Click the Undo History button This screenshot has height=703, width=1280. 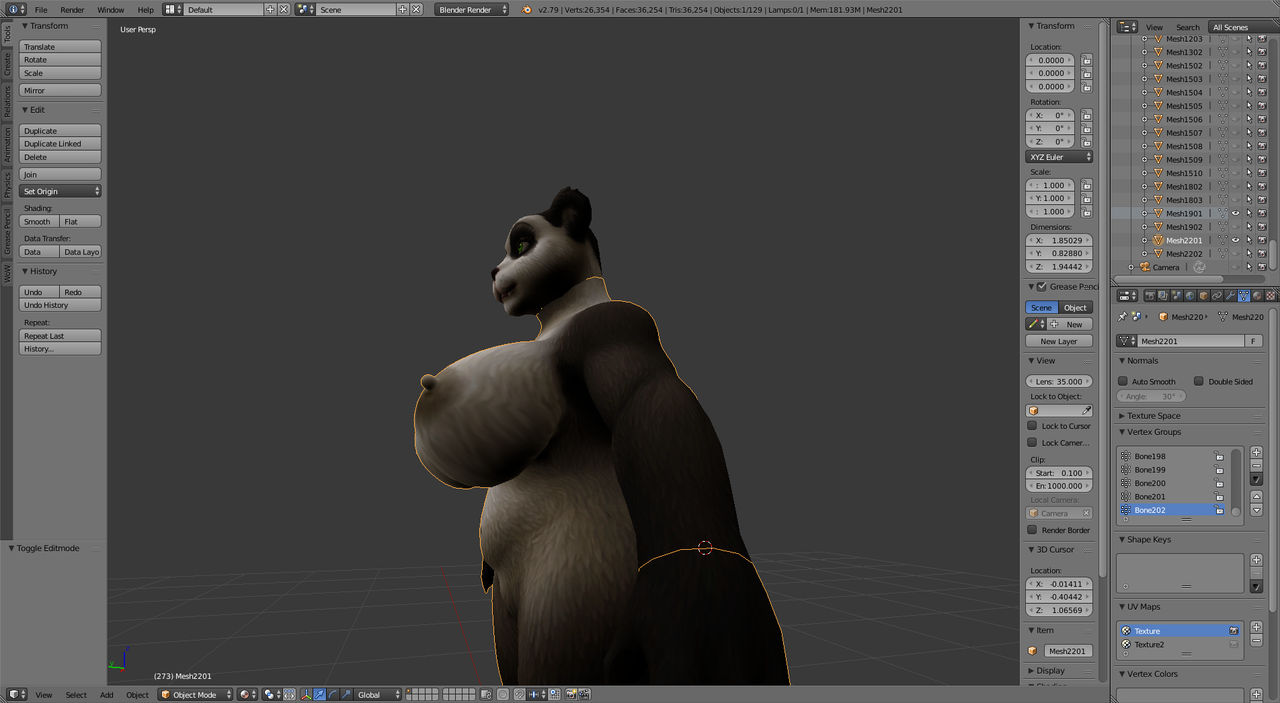point(60,305)
